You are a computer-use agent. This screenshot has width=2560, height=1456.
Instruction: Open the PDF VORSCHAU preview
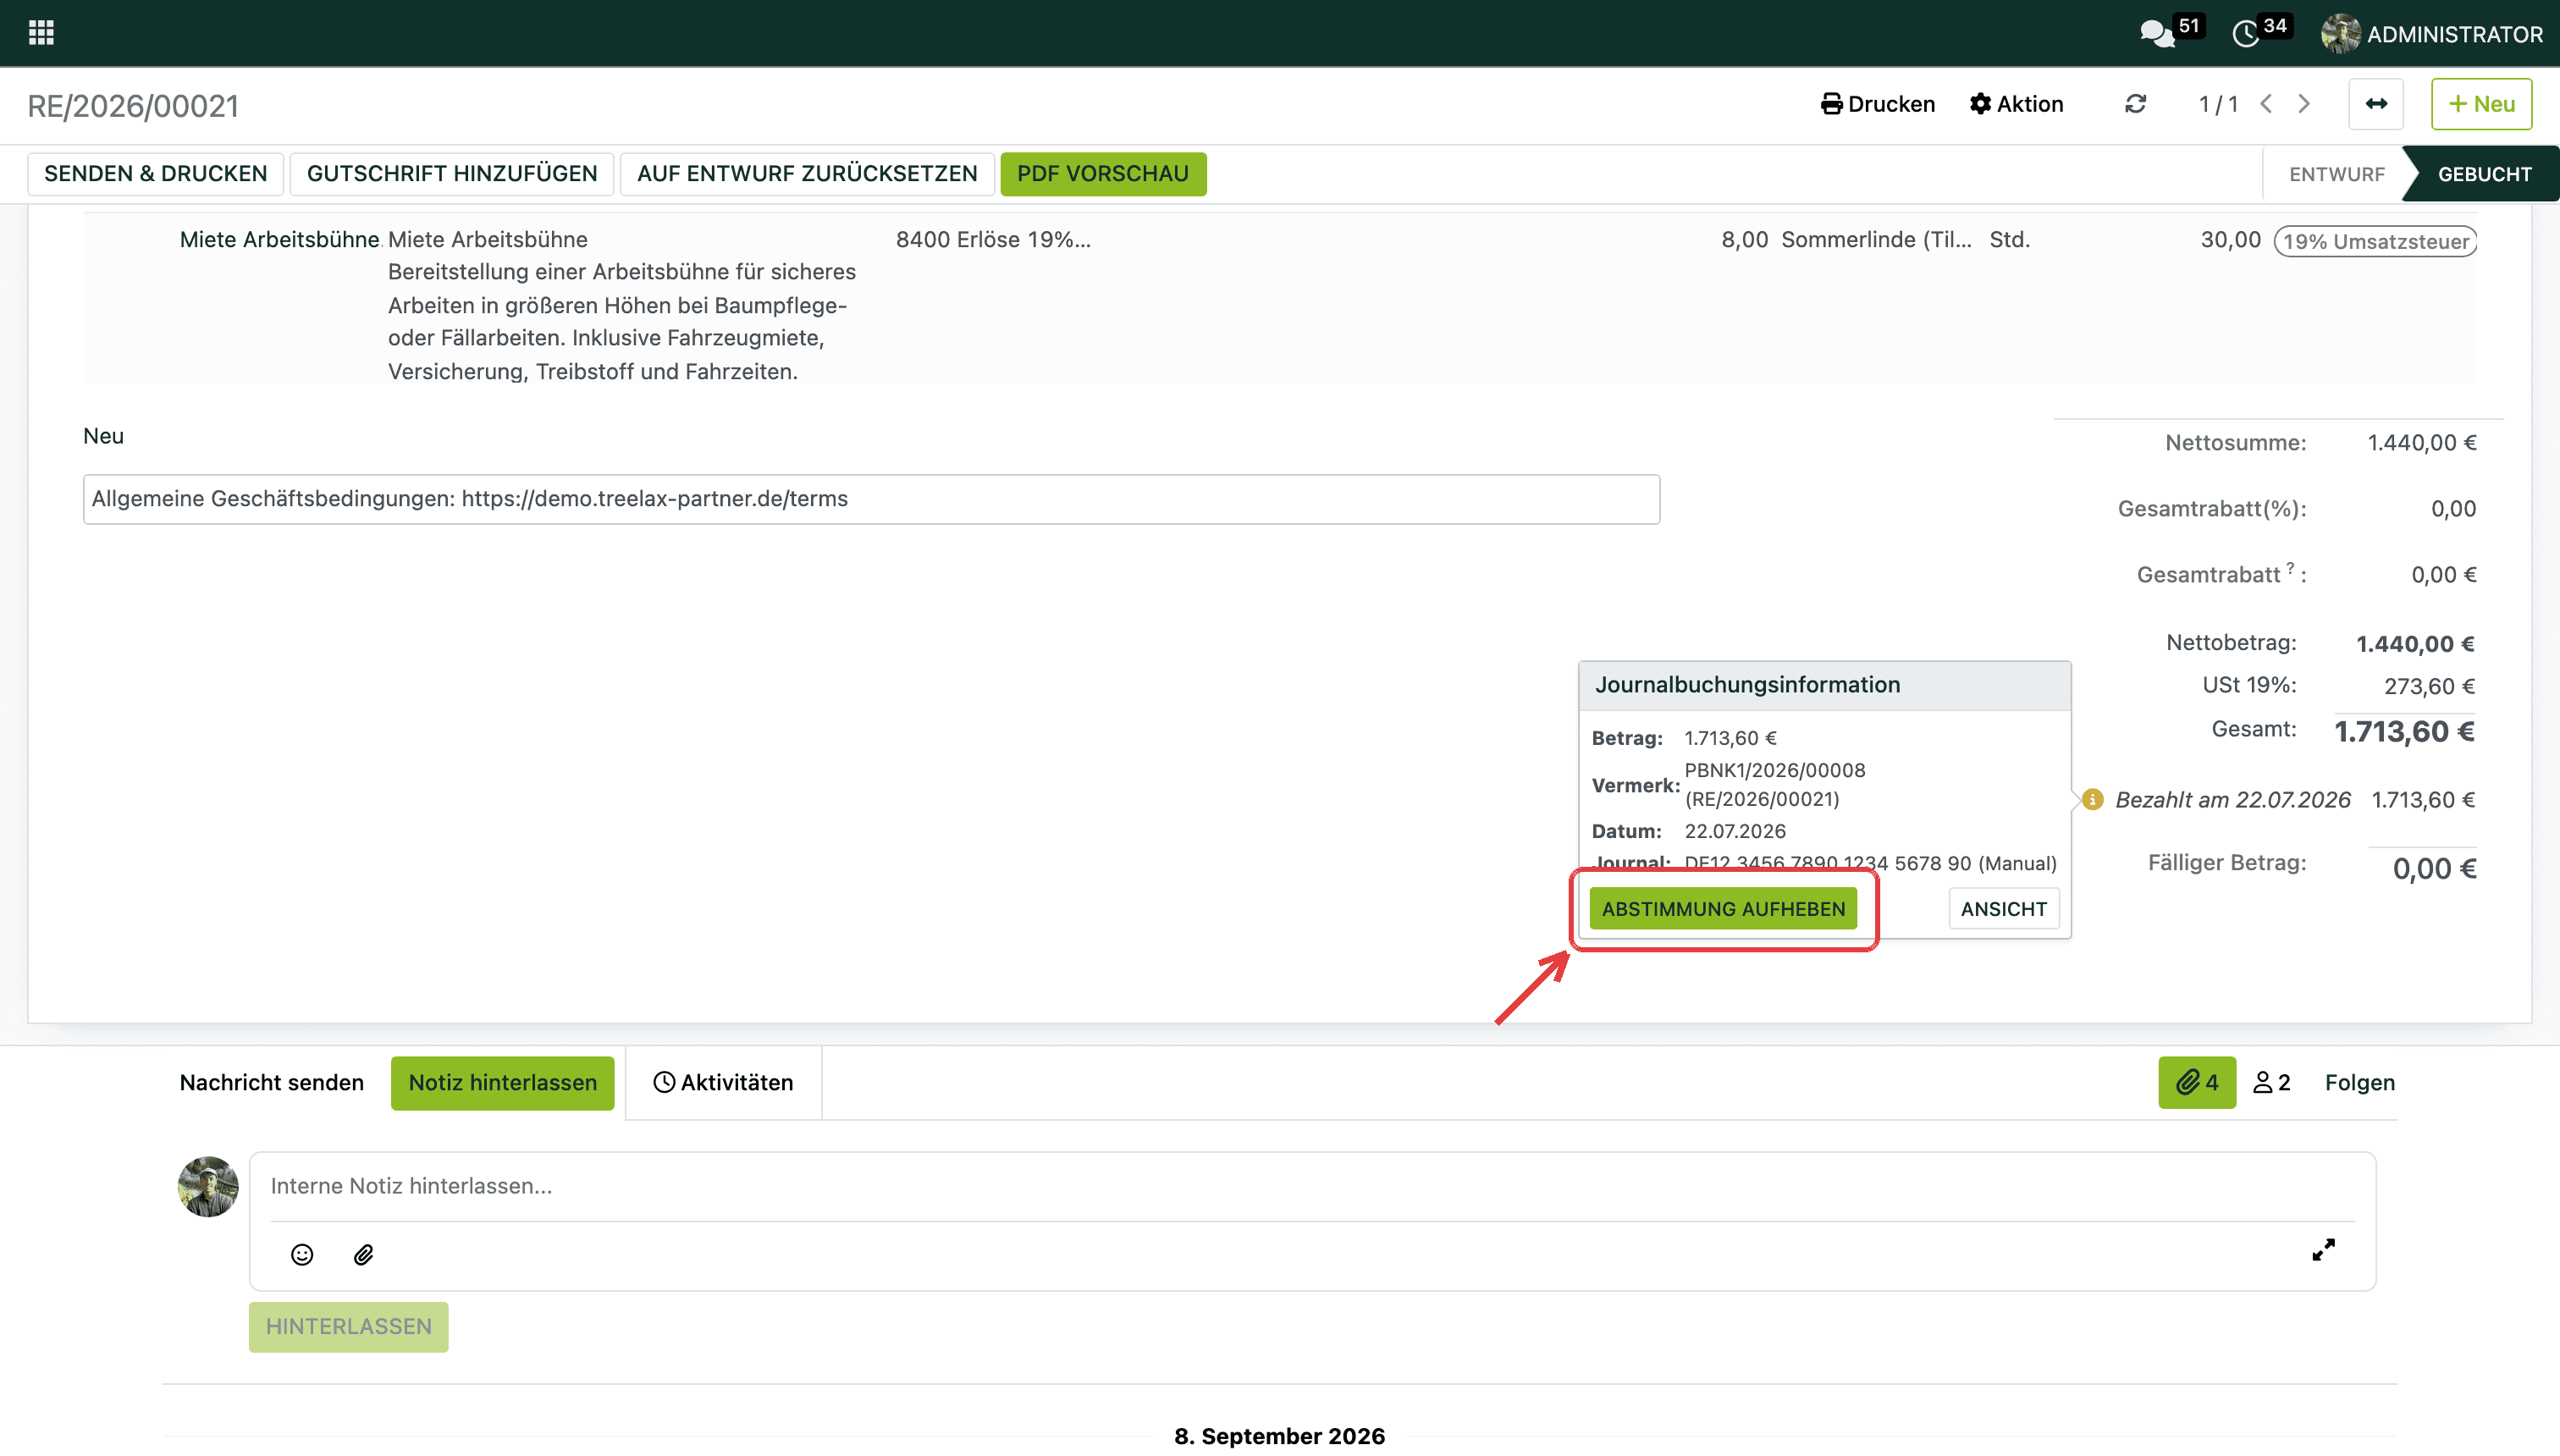pyautogui.click(x=1103, y=174)
